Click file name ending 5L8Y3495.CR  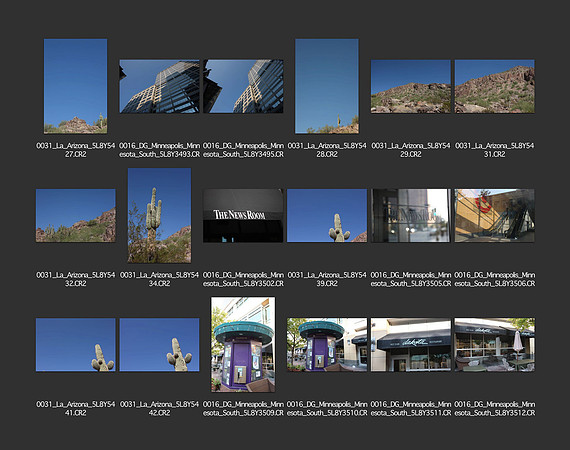click(x=243, y=150)
